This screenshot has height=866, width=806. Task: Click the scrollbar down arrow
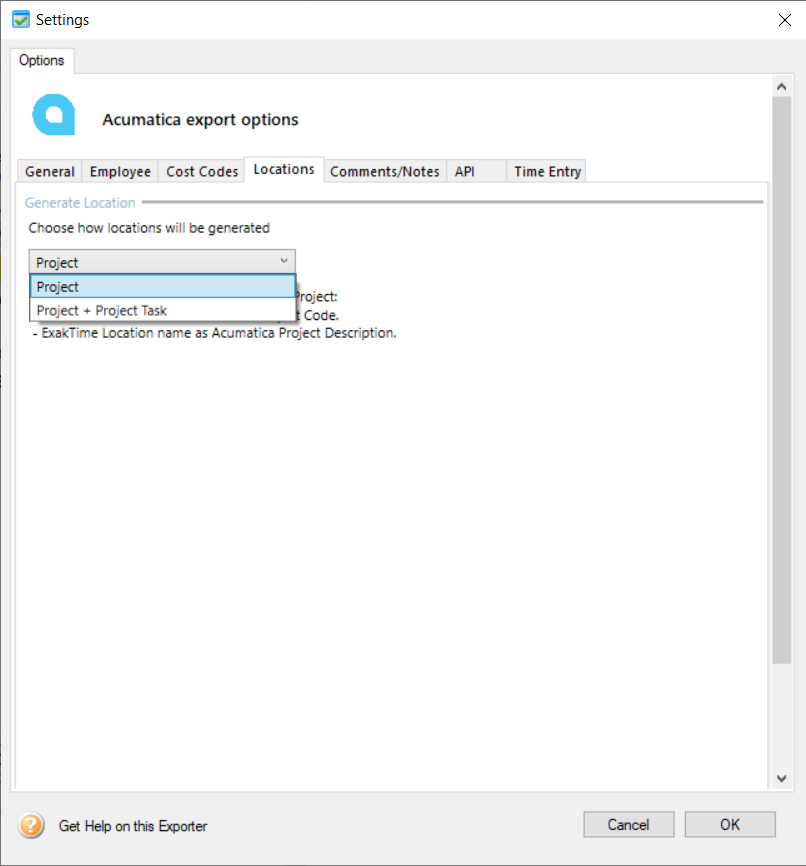(781, 779)
